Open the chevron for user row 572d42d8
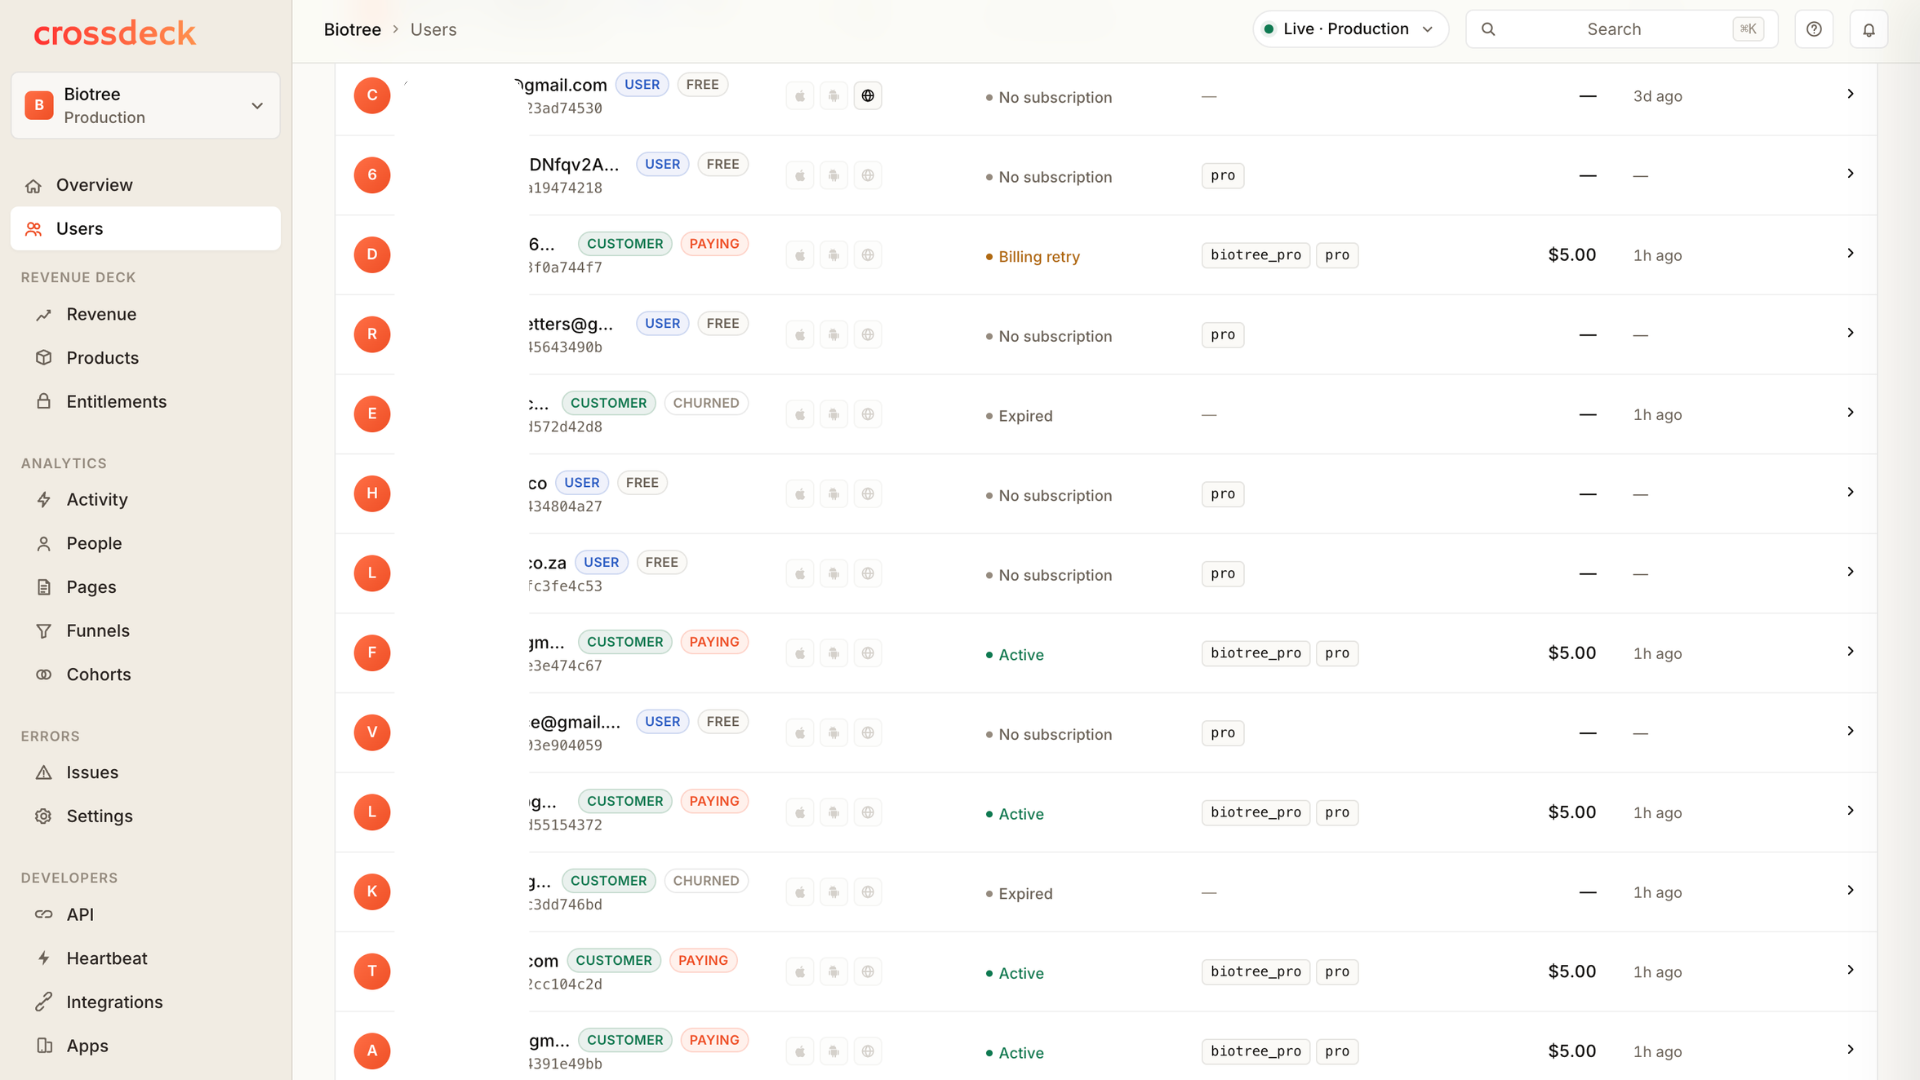Viewport: 1920px width, 1080px height. pos(1850,412)
